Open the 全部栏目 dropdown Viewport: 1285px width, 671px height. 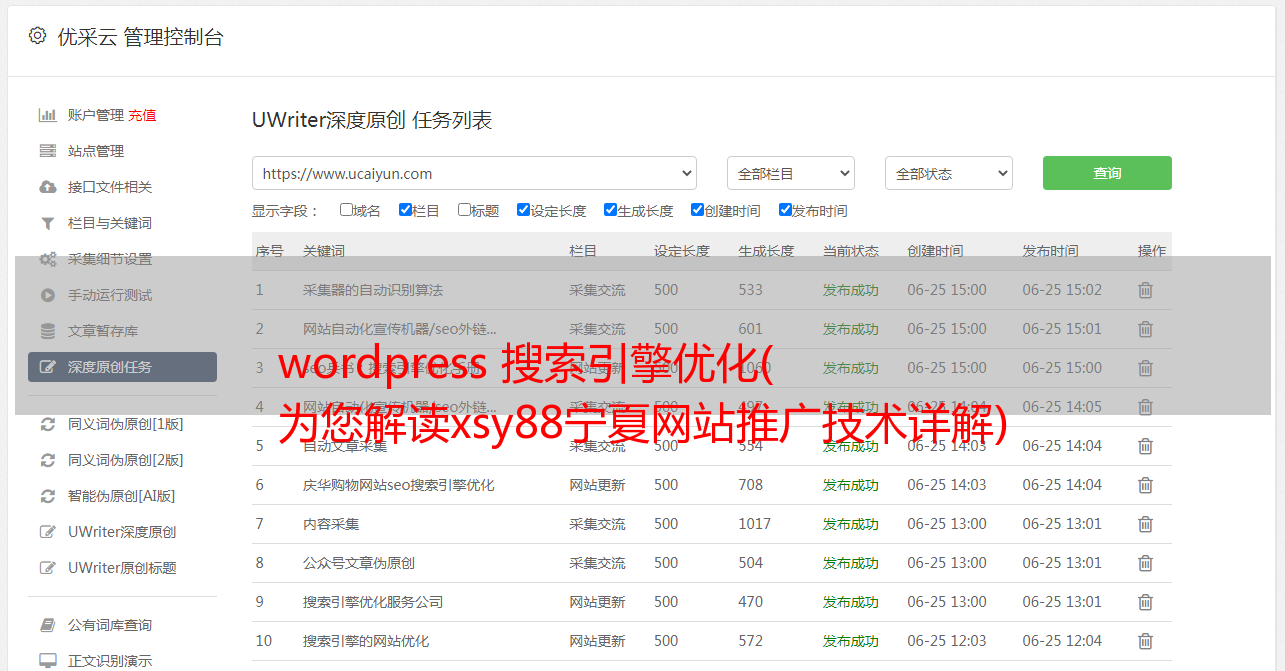[790, 173]
